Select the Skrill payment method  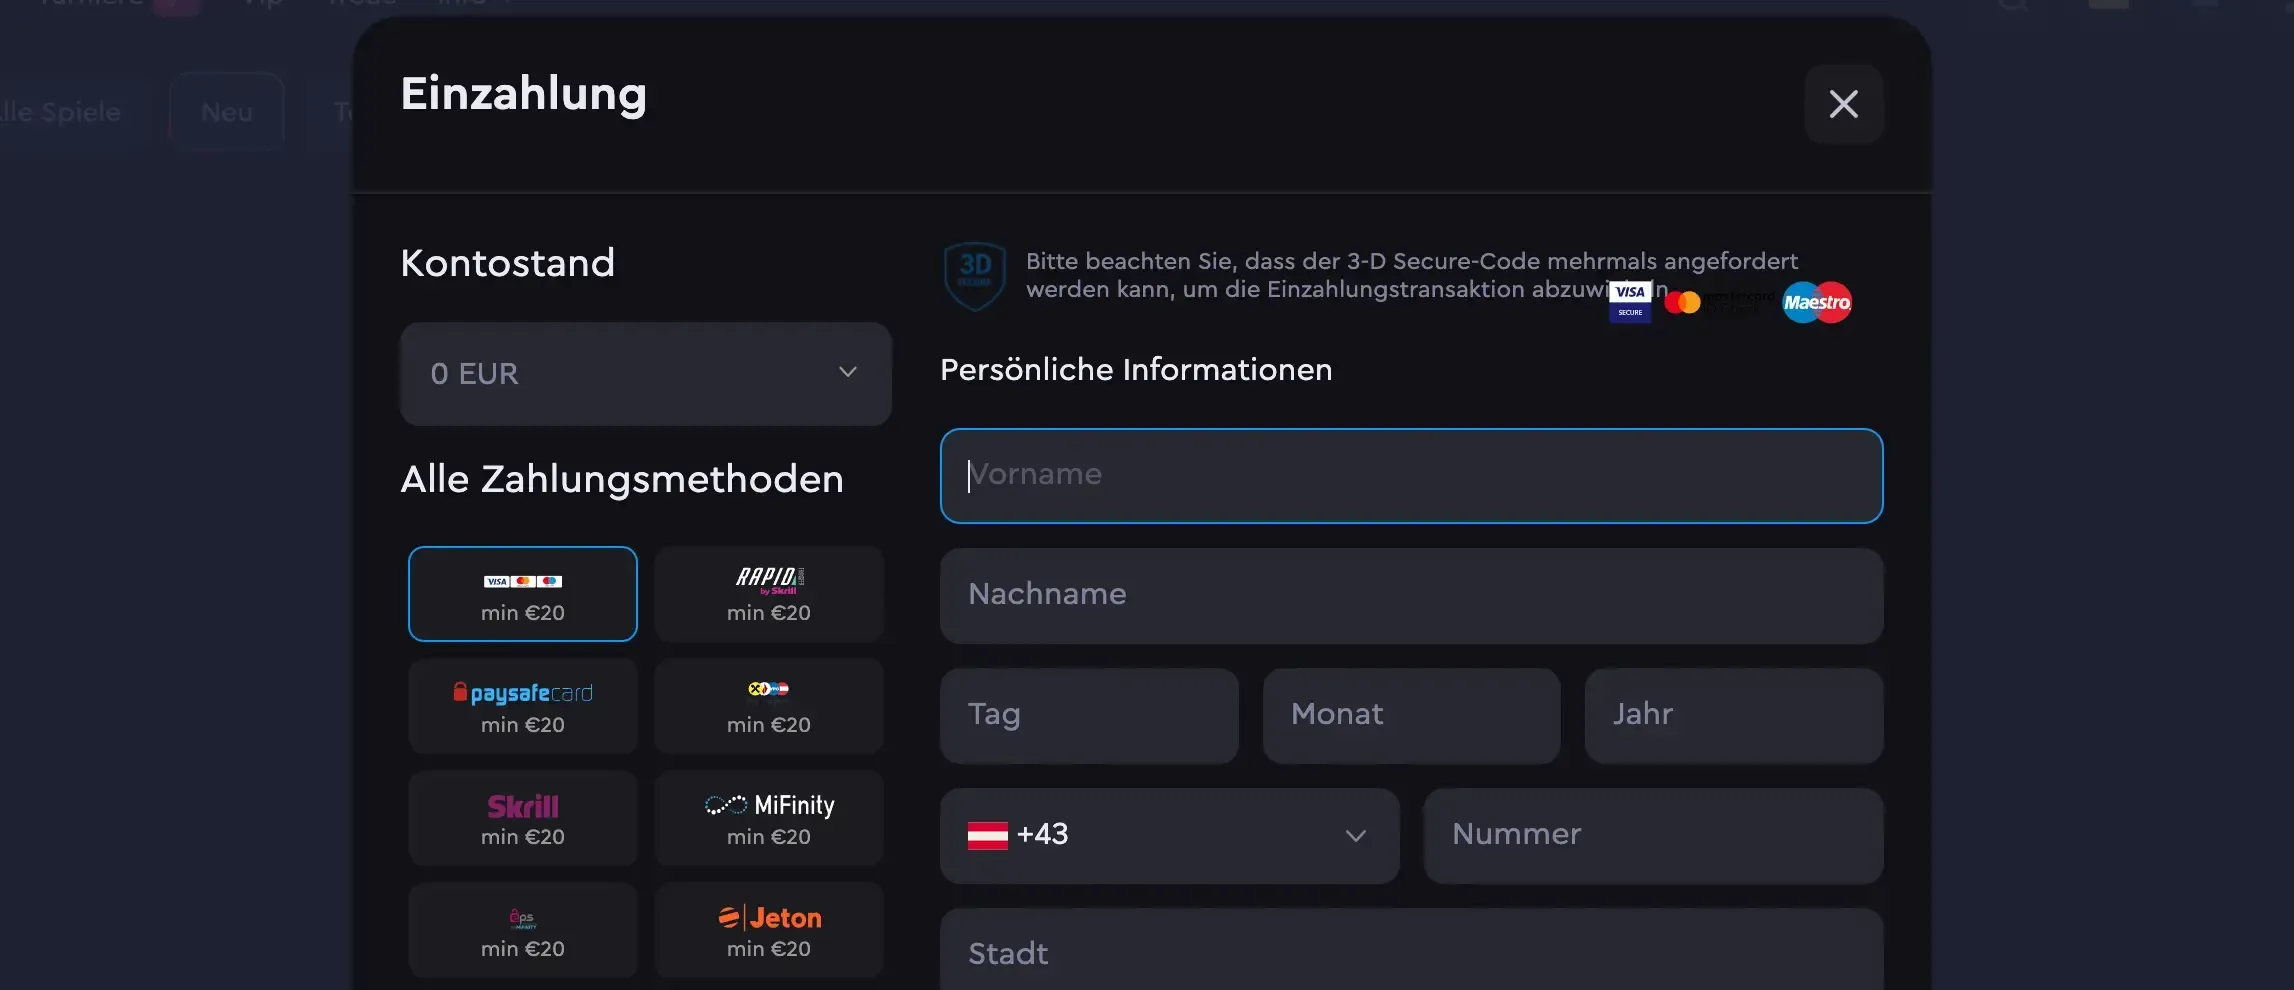(x=522, y=817)
